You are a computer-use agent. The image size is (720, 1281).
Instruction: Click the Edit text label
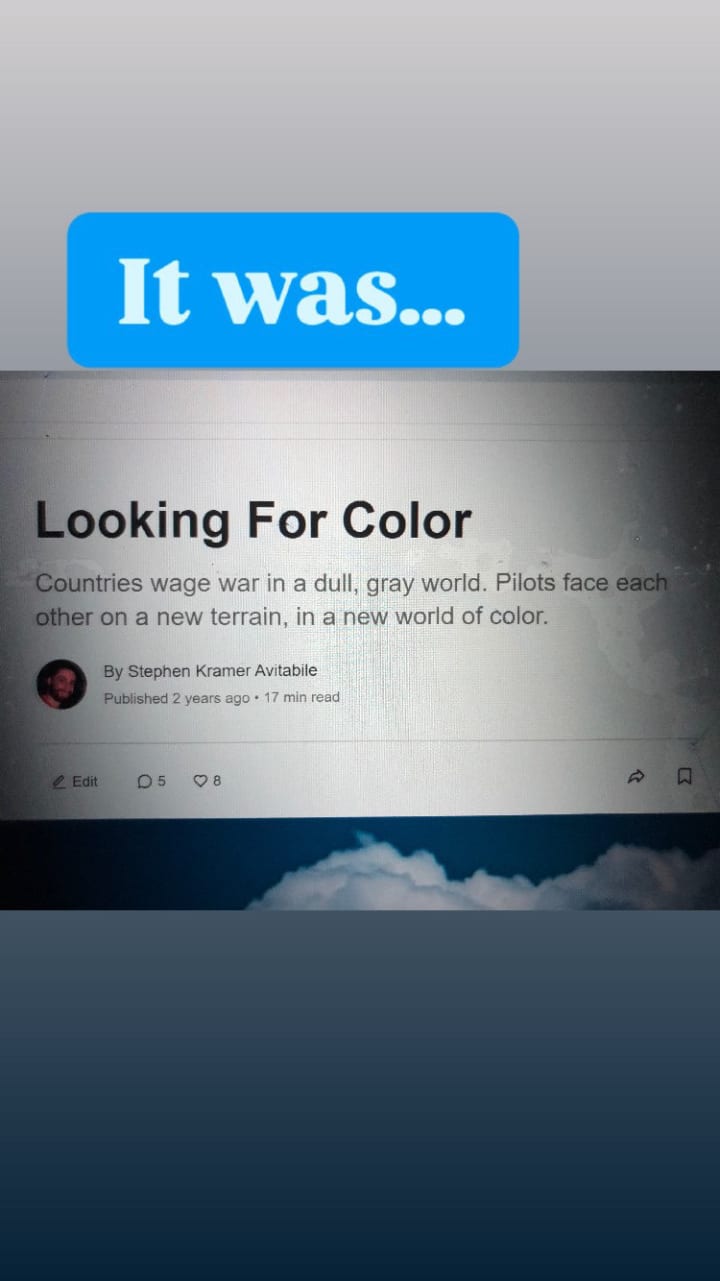[85, 781]
